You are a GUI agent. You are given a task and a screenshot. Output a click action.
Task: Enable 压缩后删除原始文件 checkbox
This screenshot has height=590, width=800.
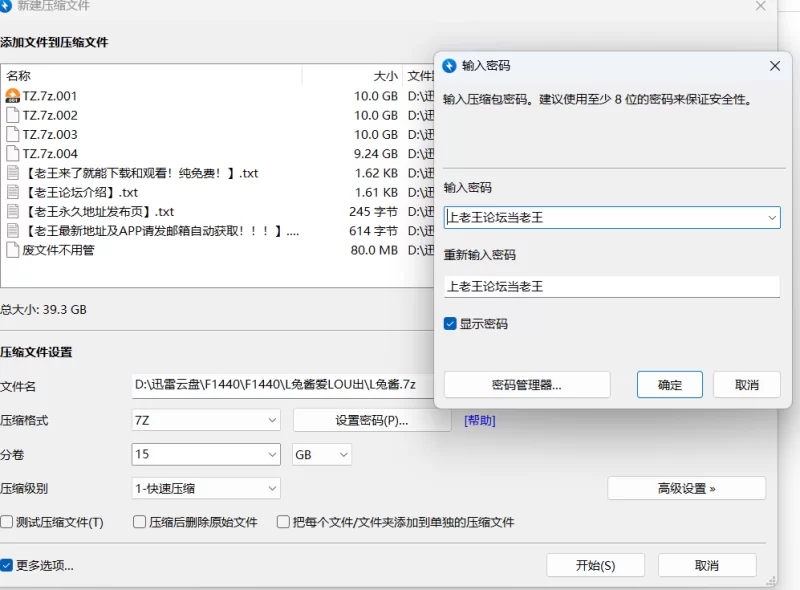(140, 522)
